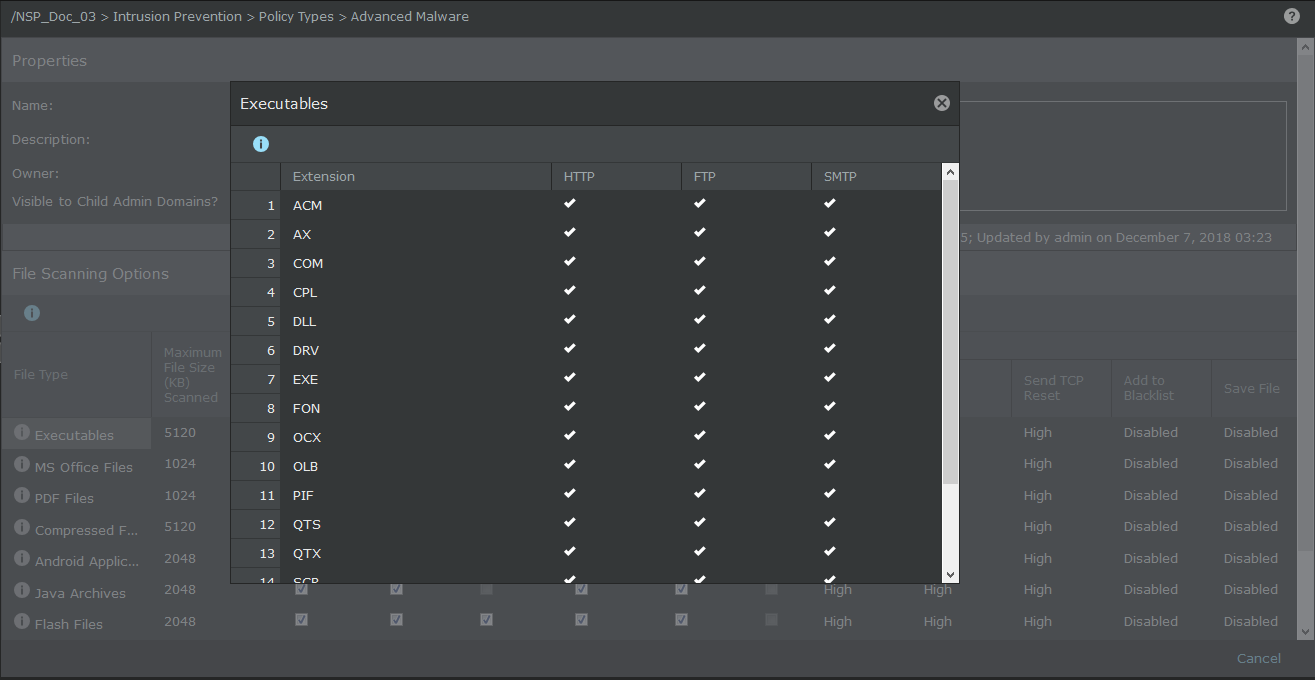
Task: Select the DRV extension row
Action: [586, 350]
